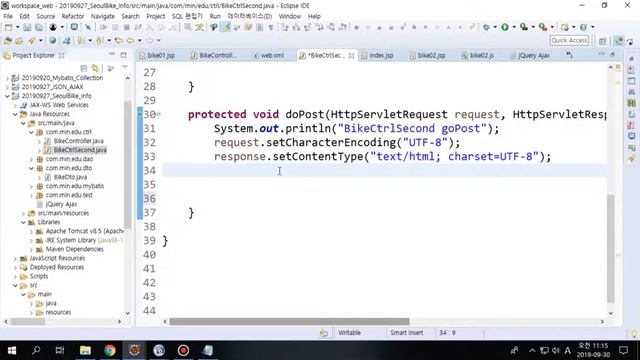Open the New Server toolbar icon
640x360 pixels.
[x=564, y=27]
